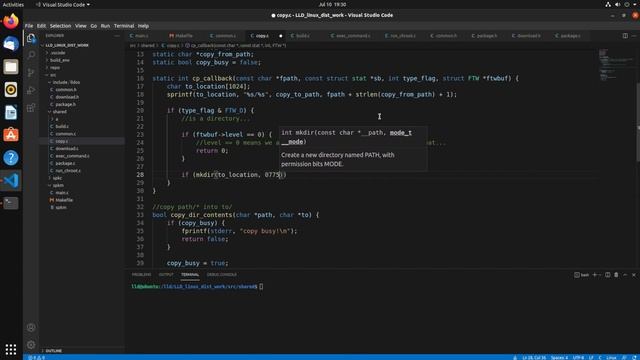Switch to the DEBUG CONSOLE panel tab
Image resolution: width=640 pixels, height=360 pixels.
click(x=222, y=275)
